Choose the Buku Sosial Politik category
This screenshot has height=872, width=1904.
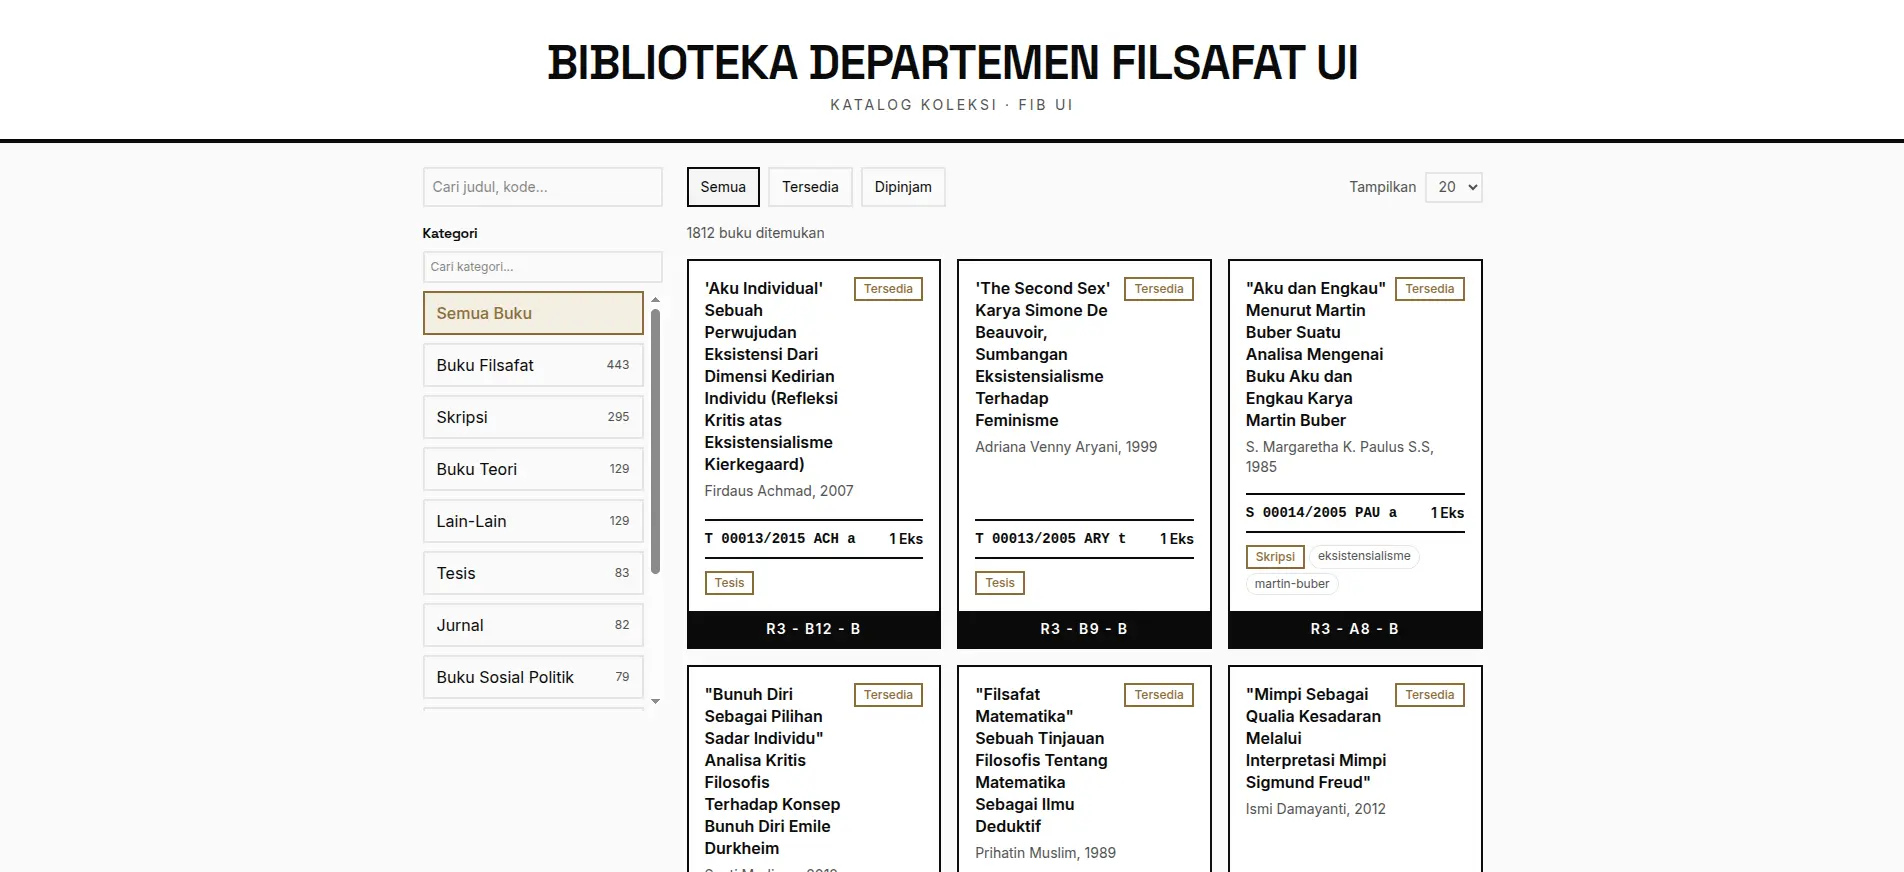(x=533, y=677)
